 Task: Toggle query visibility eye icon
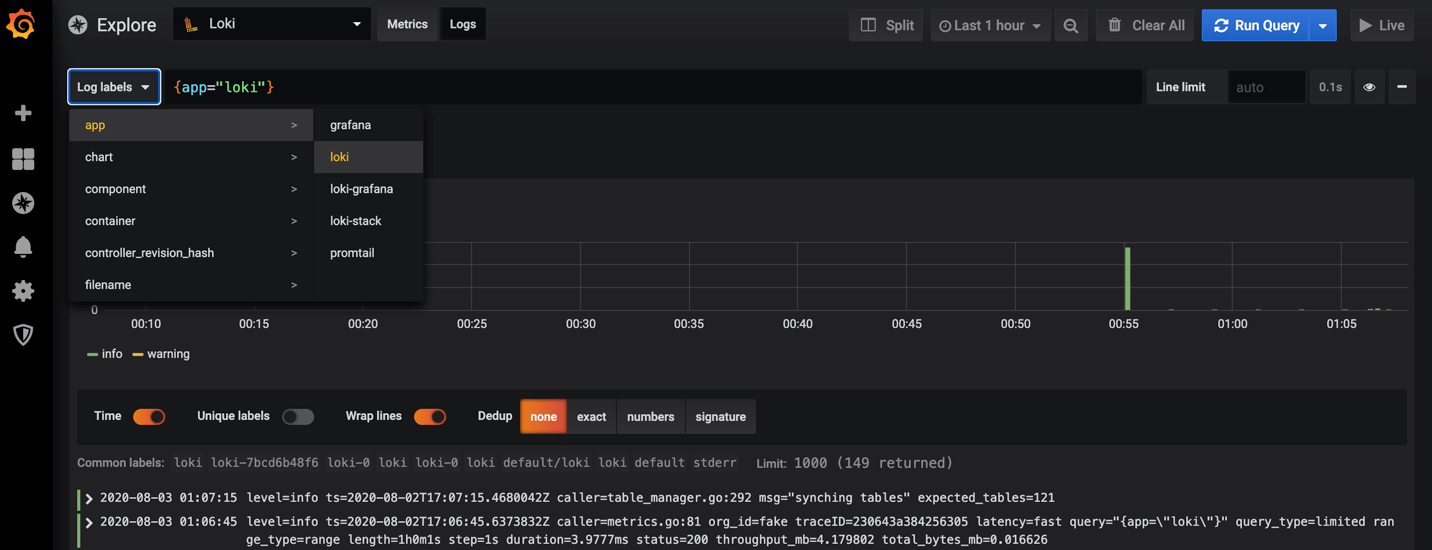(1369, 87)
